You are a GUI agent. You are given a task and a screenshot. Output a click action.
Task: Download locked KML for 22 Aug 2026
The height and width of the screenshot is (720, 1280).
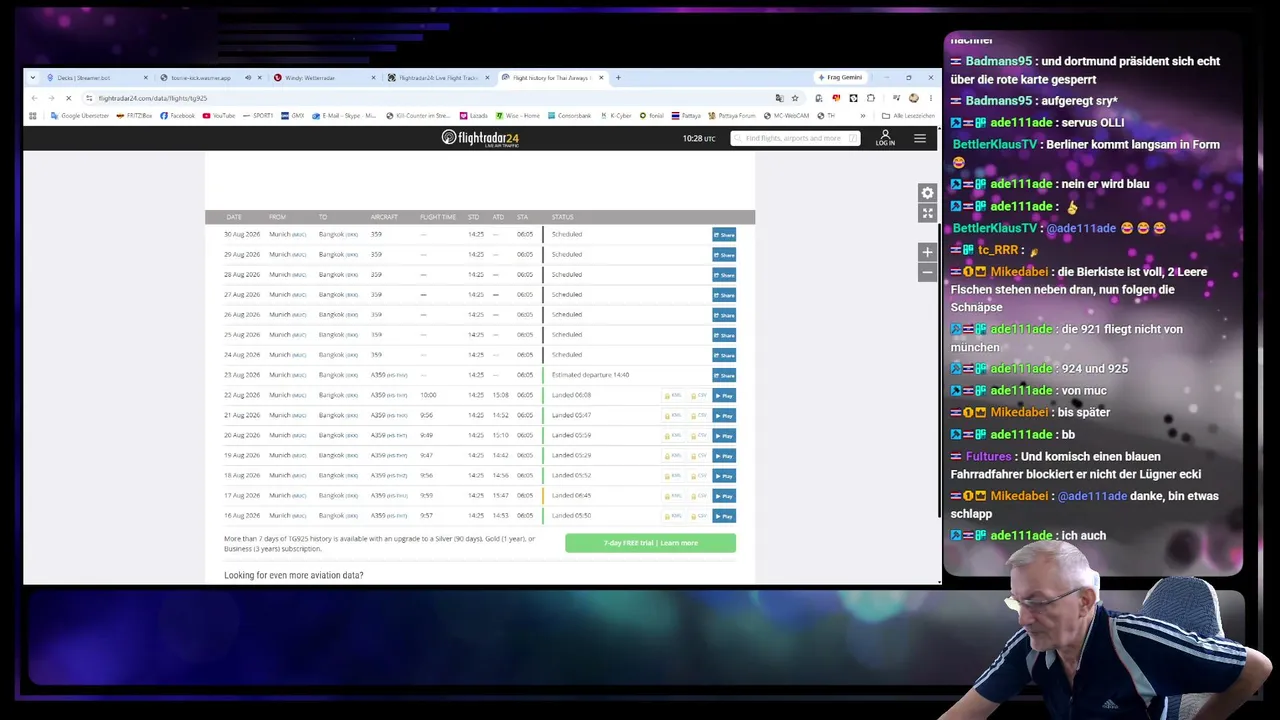[x=673, y=395]
